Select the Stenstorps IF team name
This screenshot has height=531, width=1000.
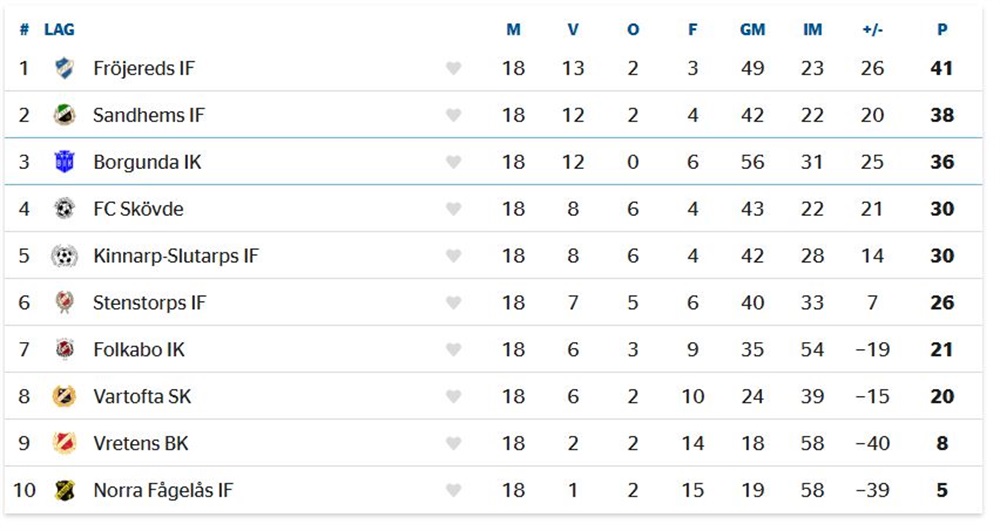(149, 303)
